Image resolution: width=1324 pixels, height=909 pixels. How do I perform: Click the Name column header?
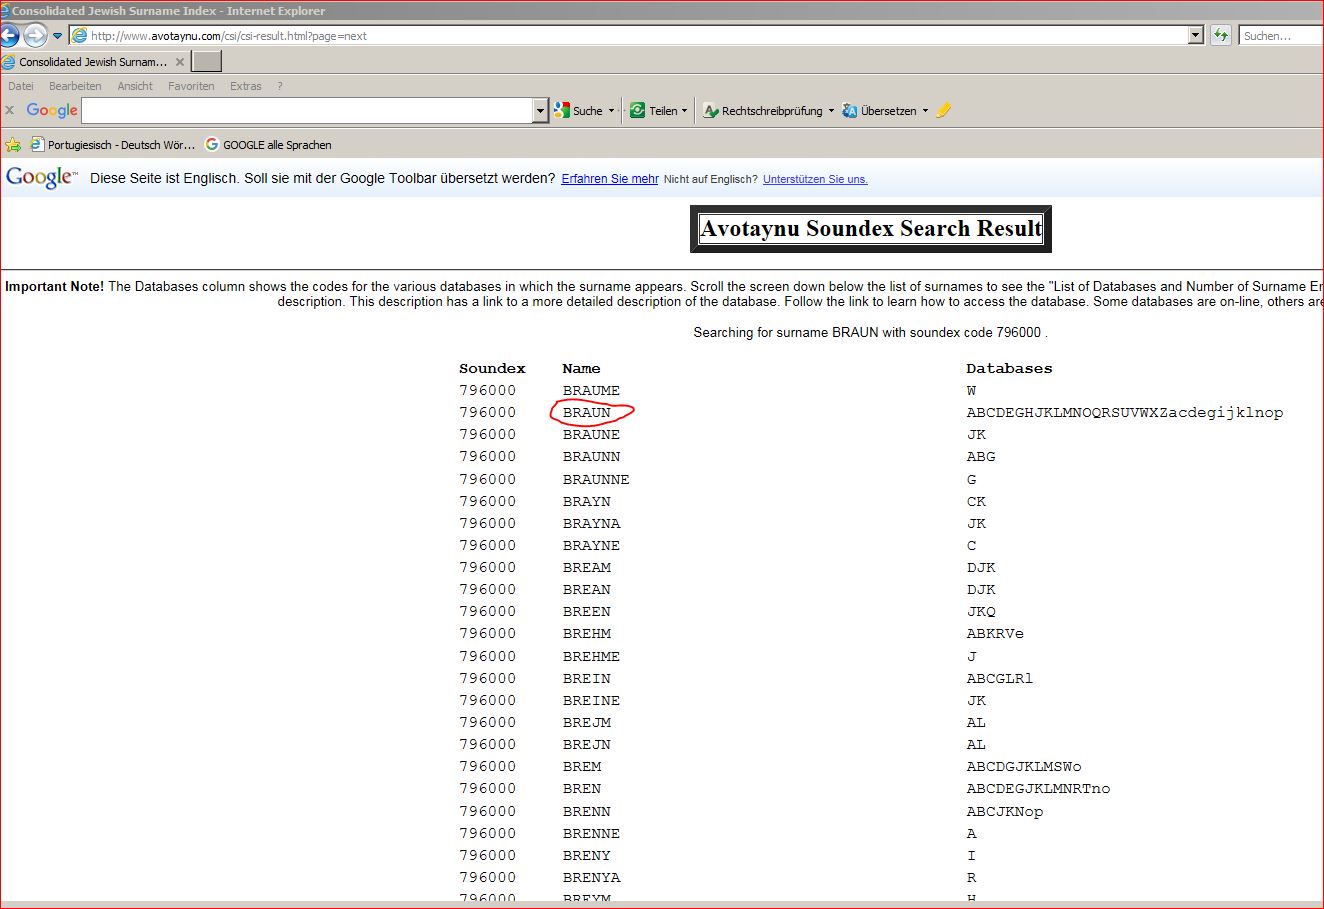tap(581, 368)
